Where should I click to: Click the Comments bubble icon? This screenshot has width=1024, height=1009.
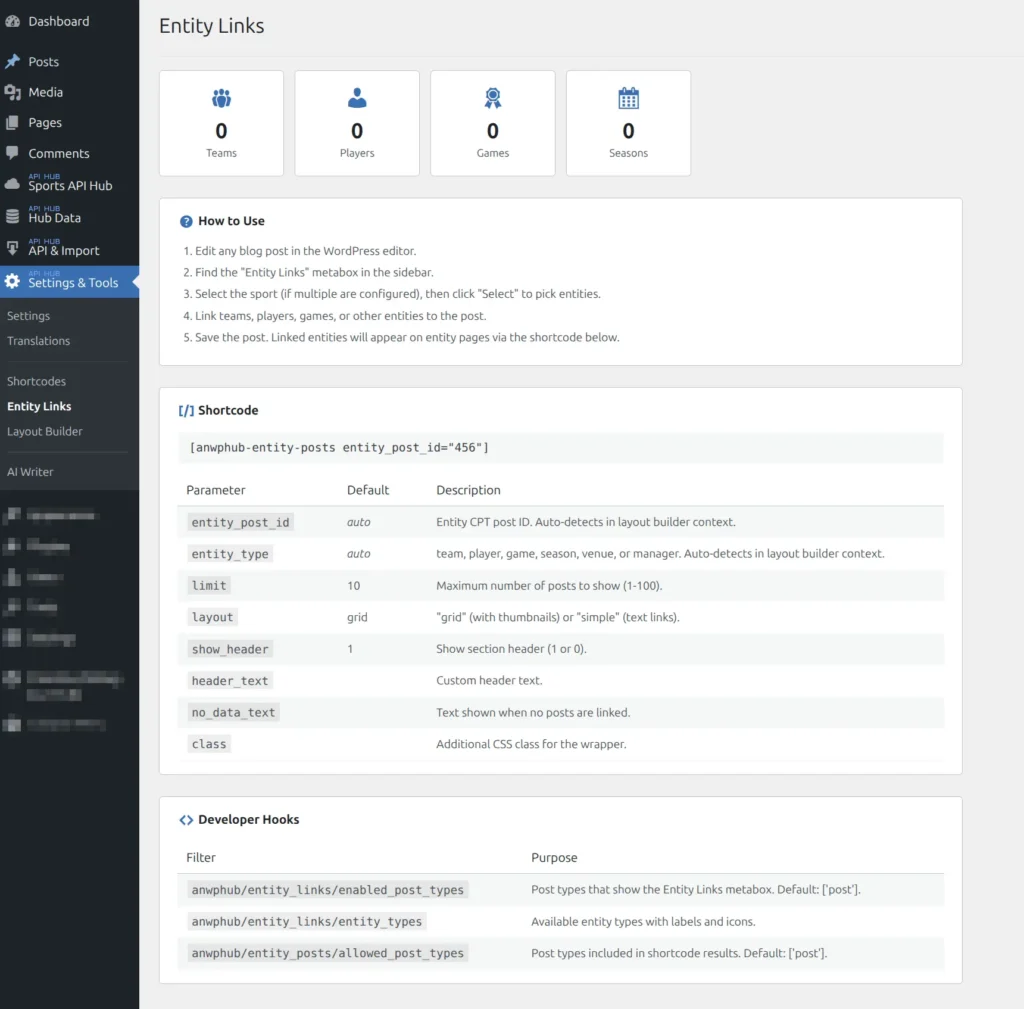(x=12, y=153)
